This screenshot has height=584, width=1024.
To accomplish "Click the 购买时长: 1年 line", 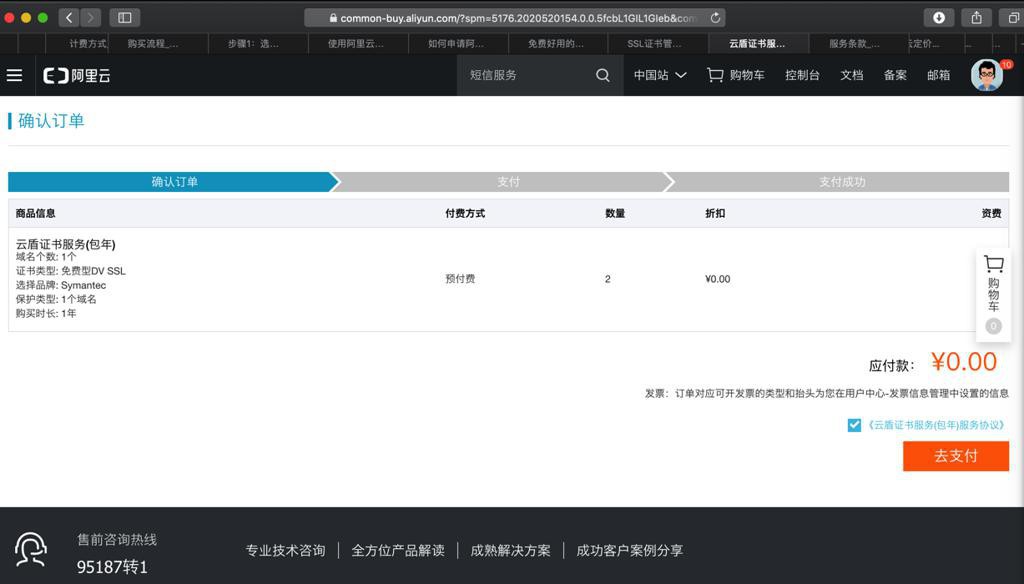I will [x=46, y=314].
